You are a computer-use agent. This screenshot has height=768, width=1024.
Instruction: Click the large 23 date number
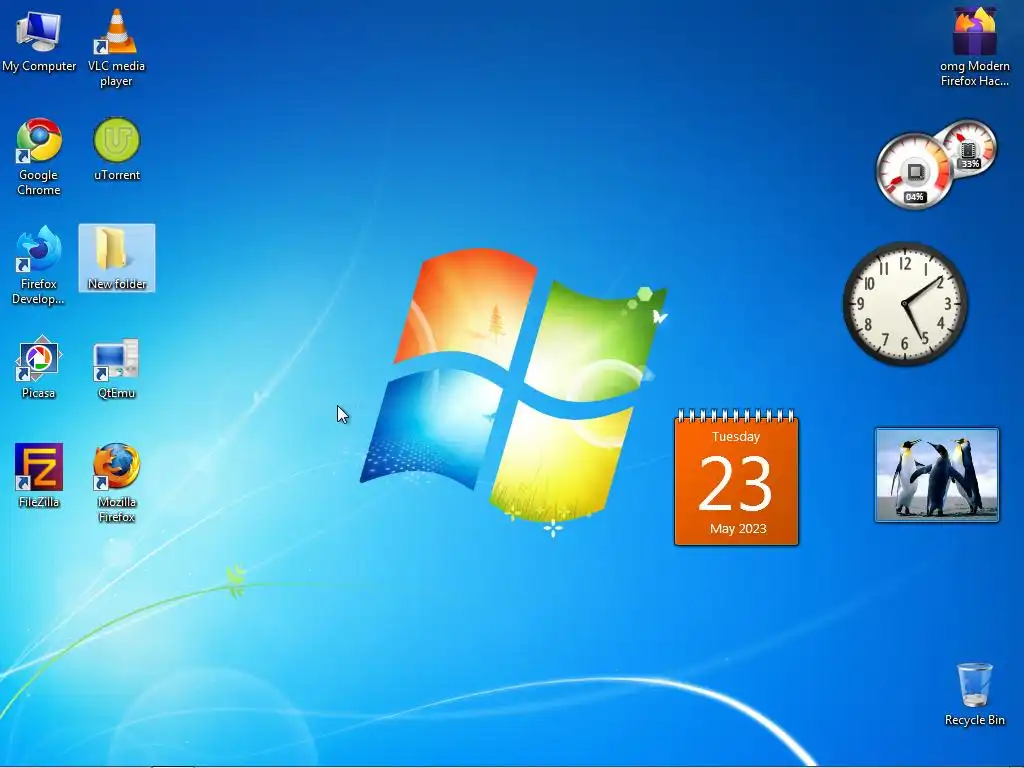tap(735, 483)
